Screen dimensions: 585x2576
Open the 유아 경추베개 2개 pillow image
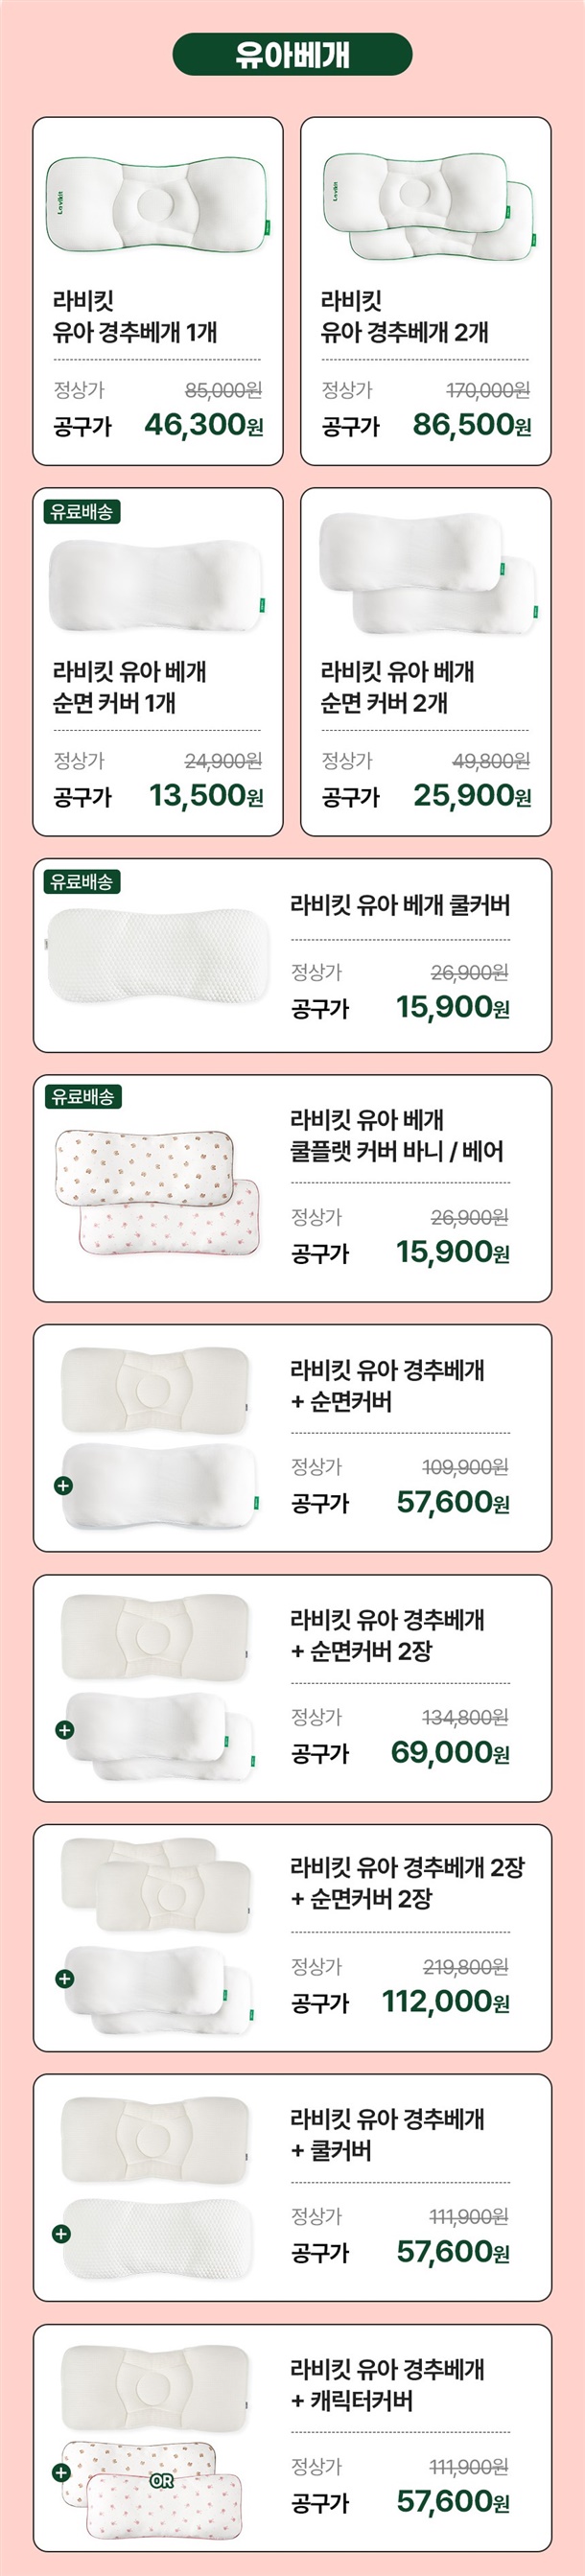[429, 206]
